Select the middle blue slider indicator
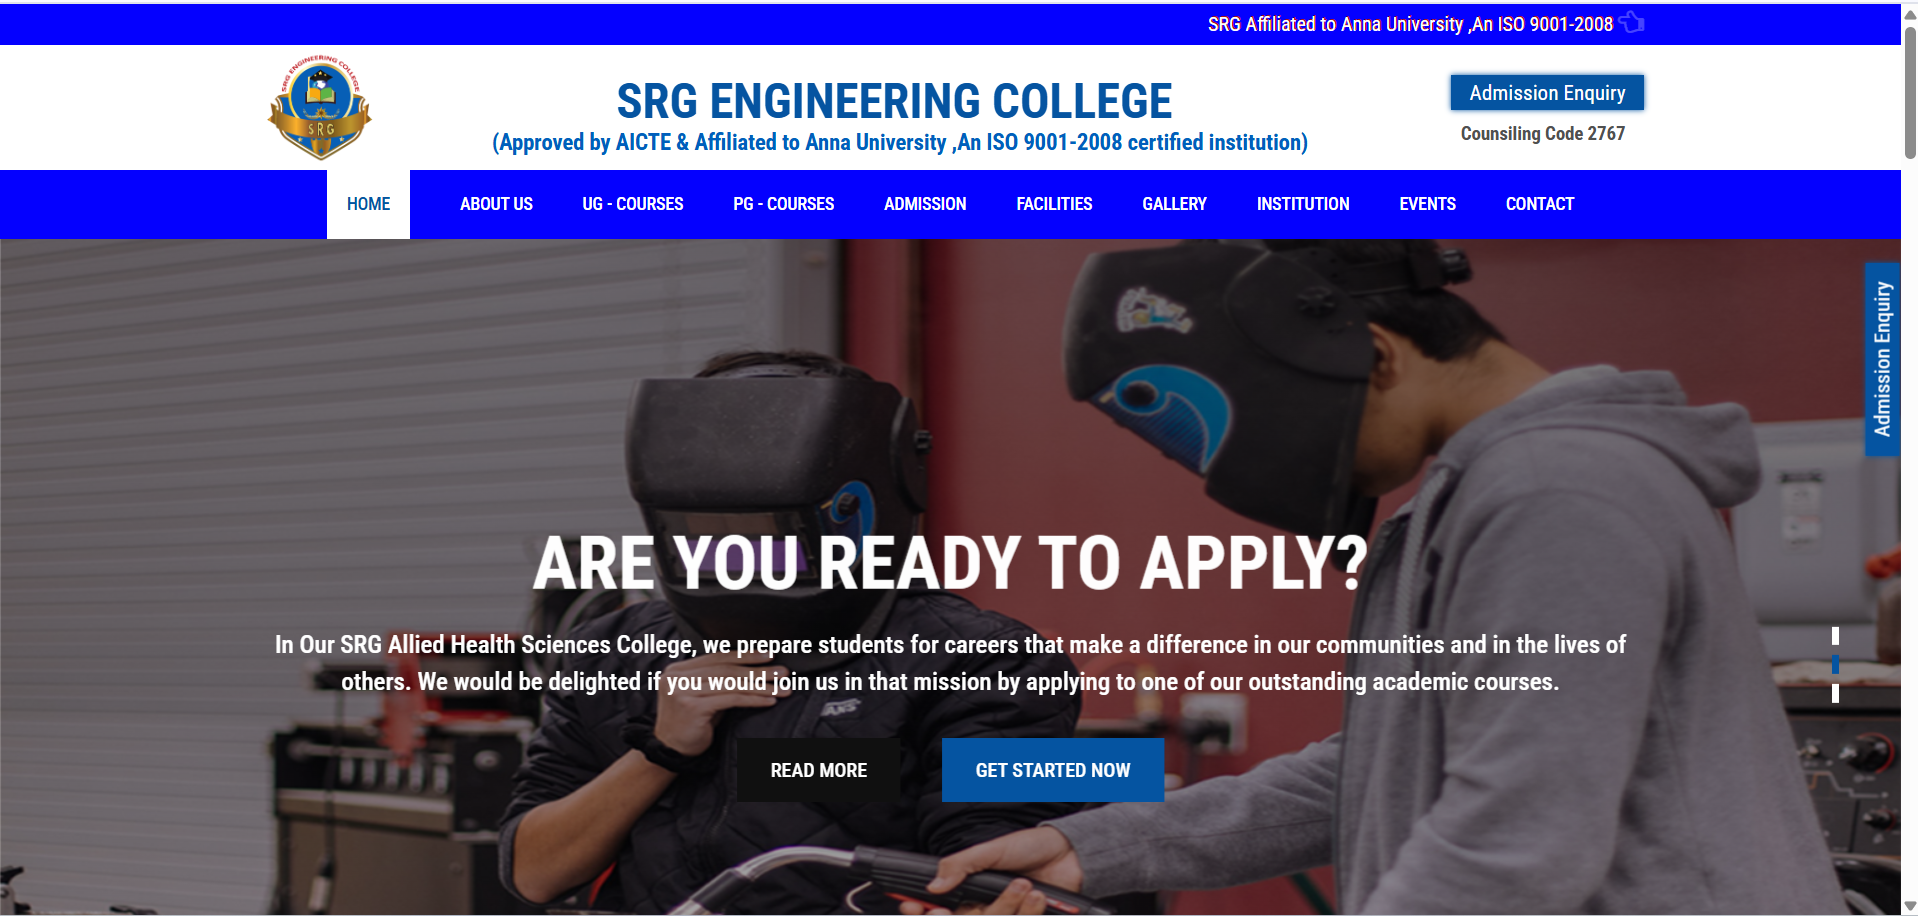The height and width of the screenshot is (916, 1918). pos(1835,664)
